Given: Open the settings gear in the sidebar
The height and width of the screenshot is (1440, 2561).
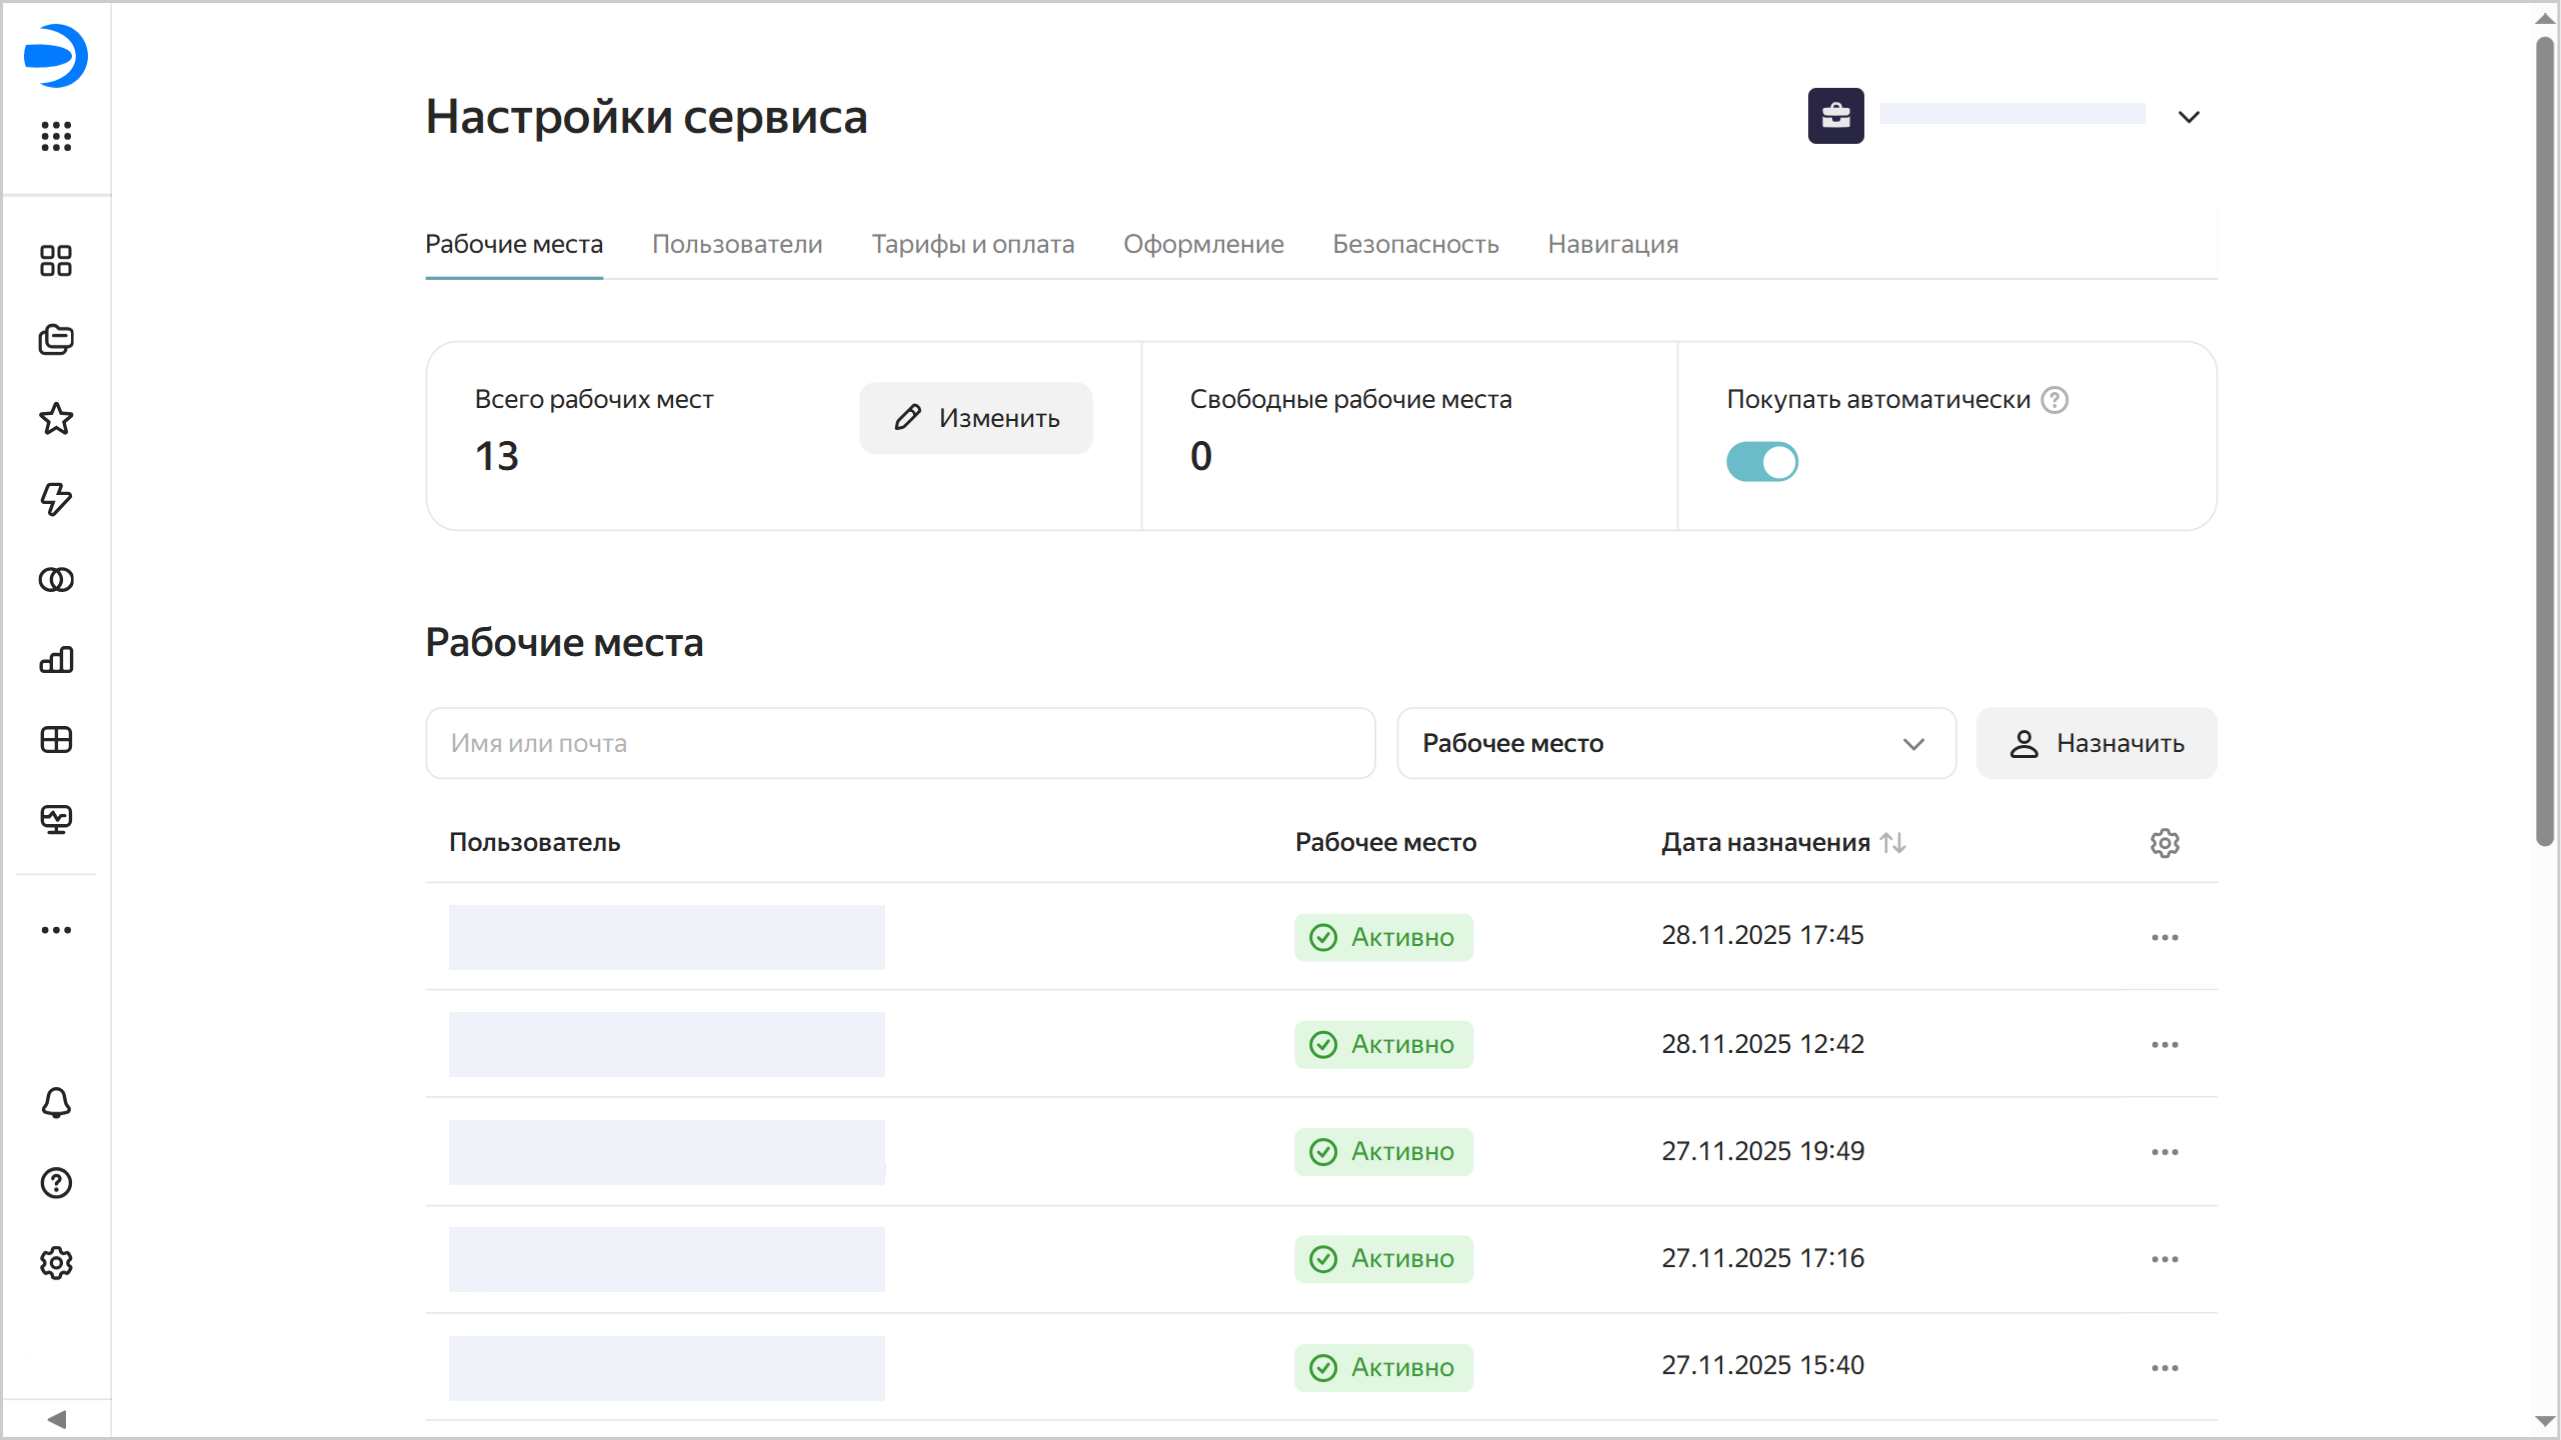Looking at the screenshot, I should 56,1263.
